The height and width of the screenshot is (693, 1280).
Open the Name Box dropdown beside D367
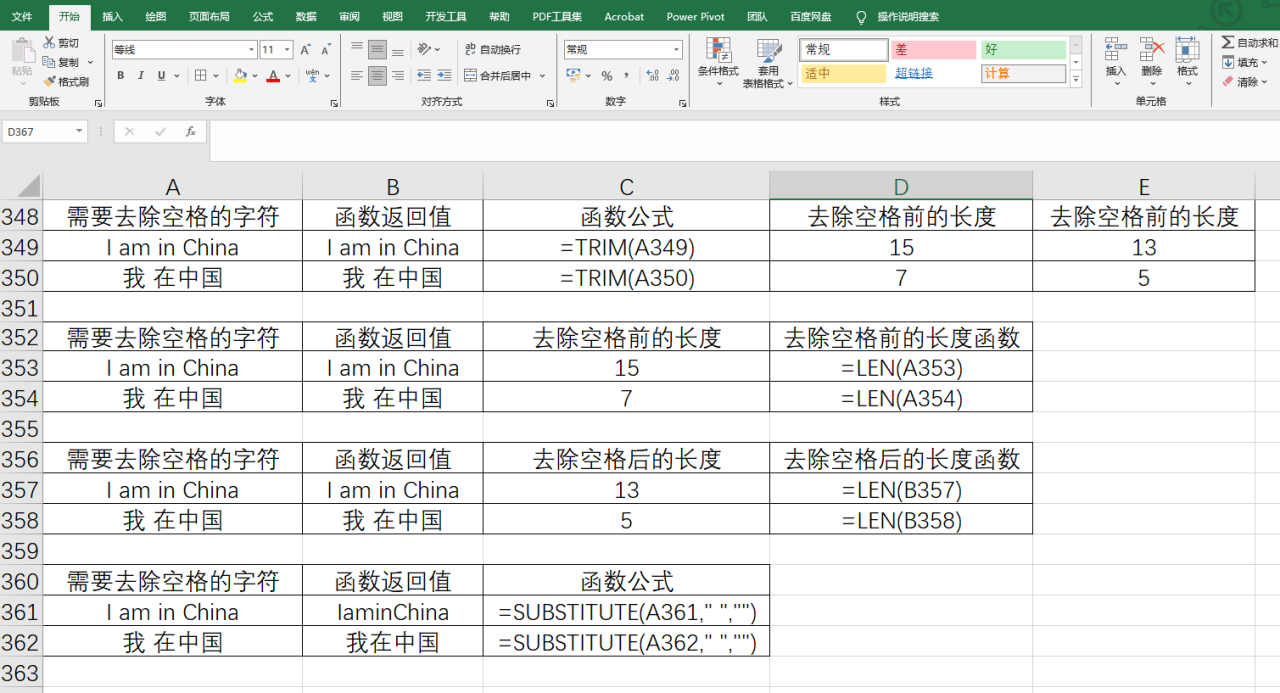click(x=79, y=131)
